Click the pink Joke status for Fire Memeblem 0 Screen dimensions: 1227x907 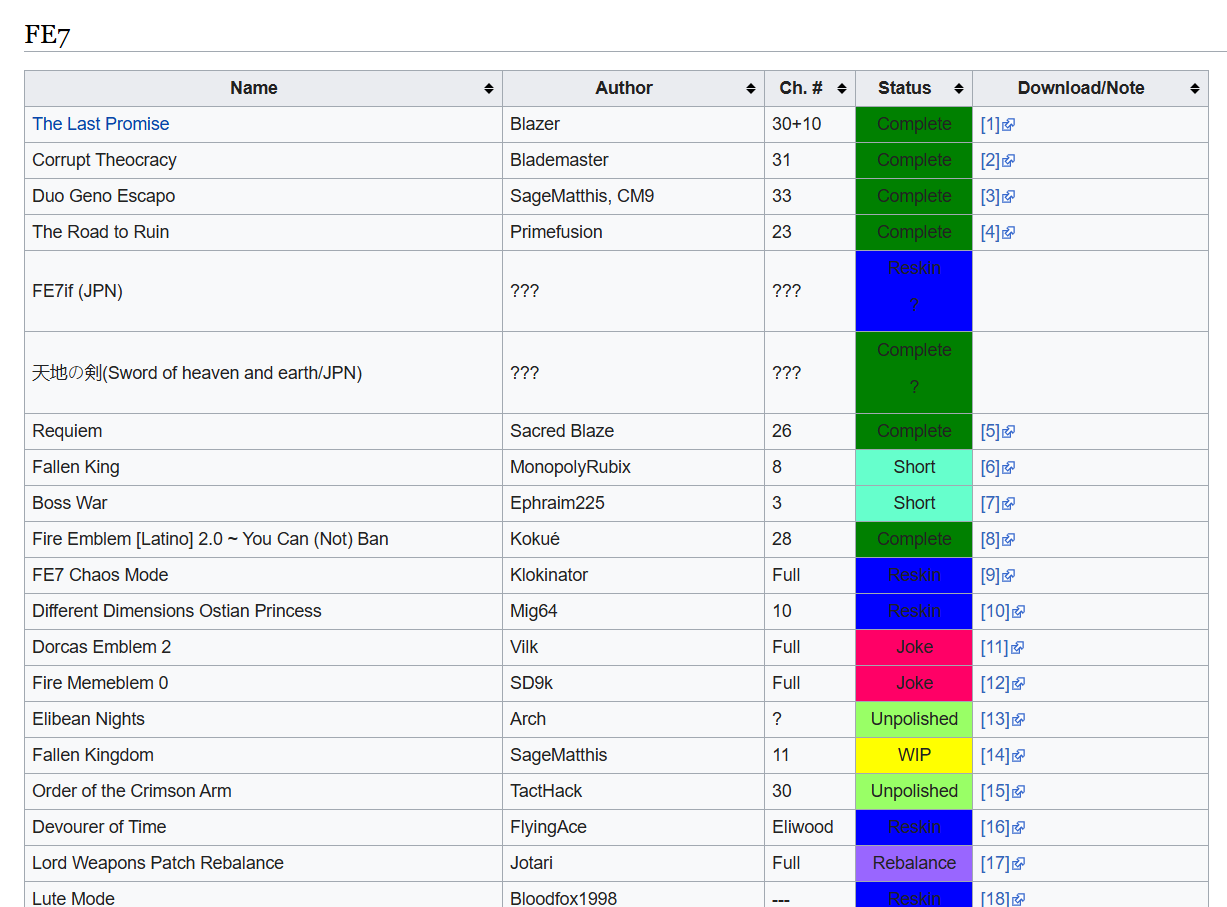coord(914,683)
